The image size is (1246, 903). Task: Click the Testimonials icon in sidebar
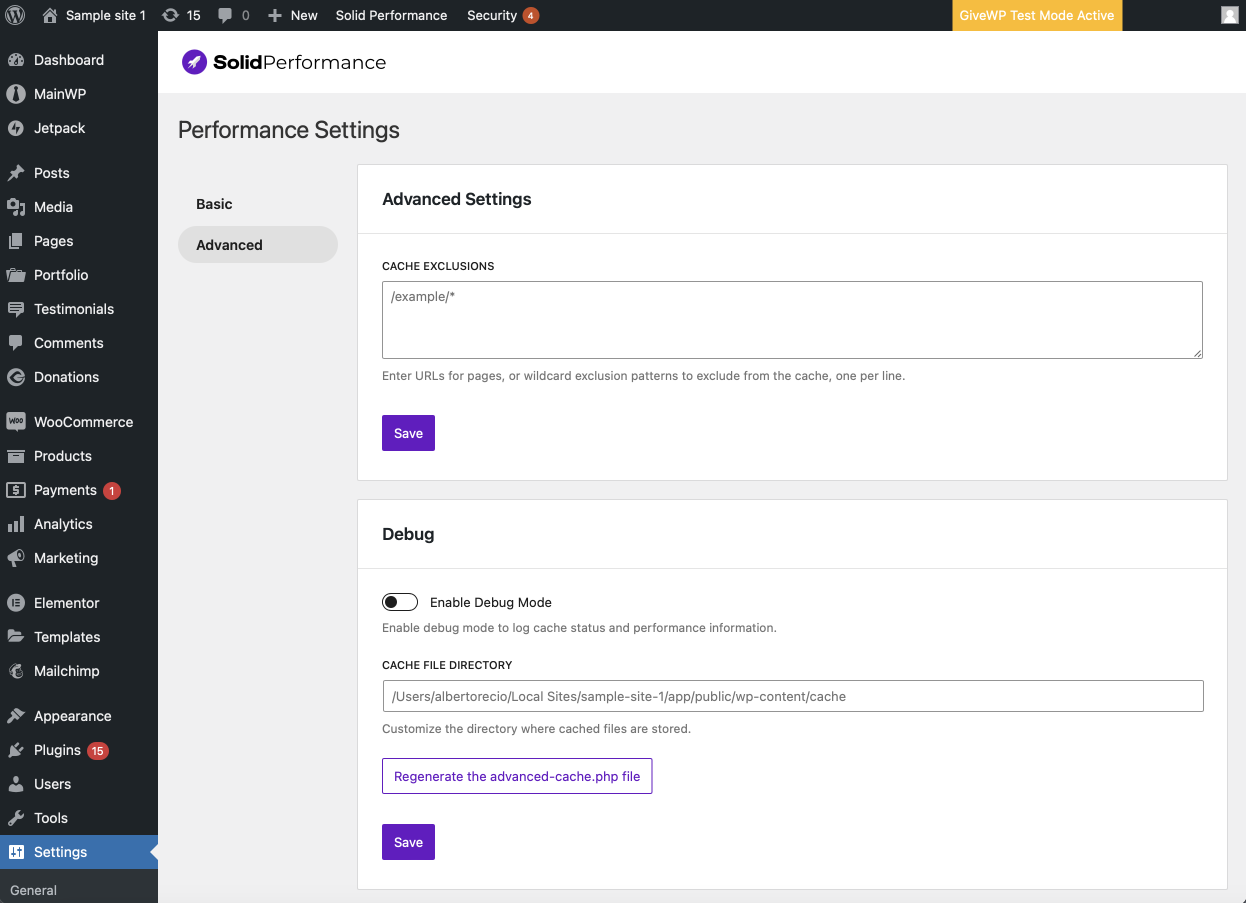[16, 309]
